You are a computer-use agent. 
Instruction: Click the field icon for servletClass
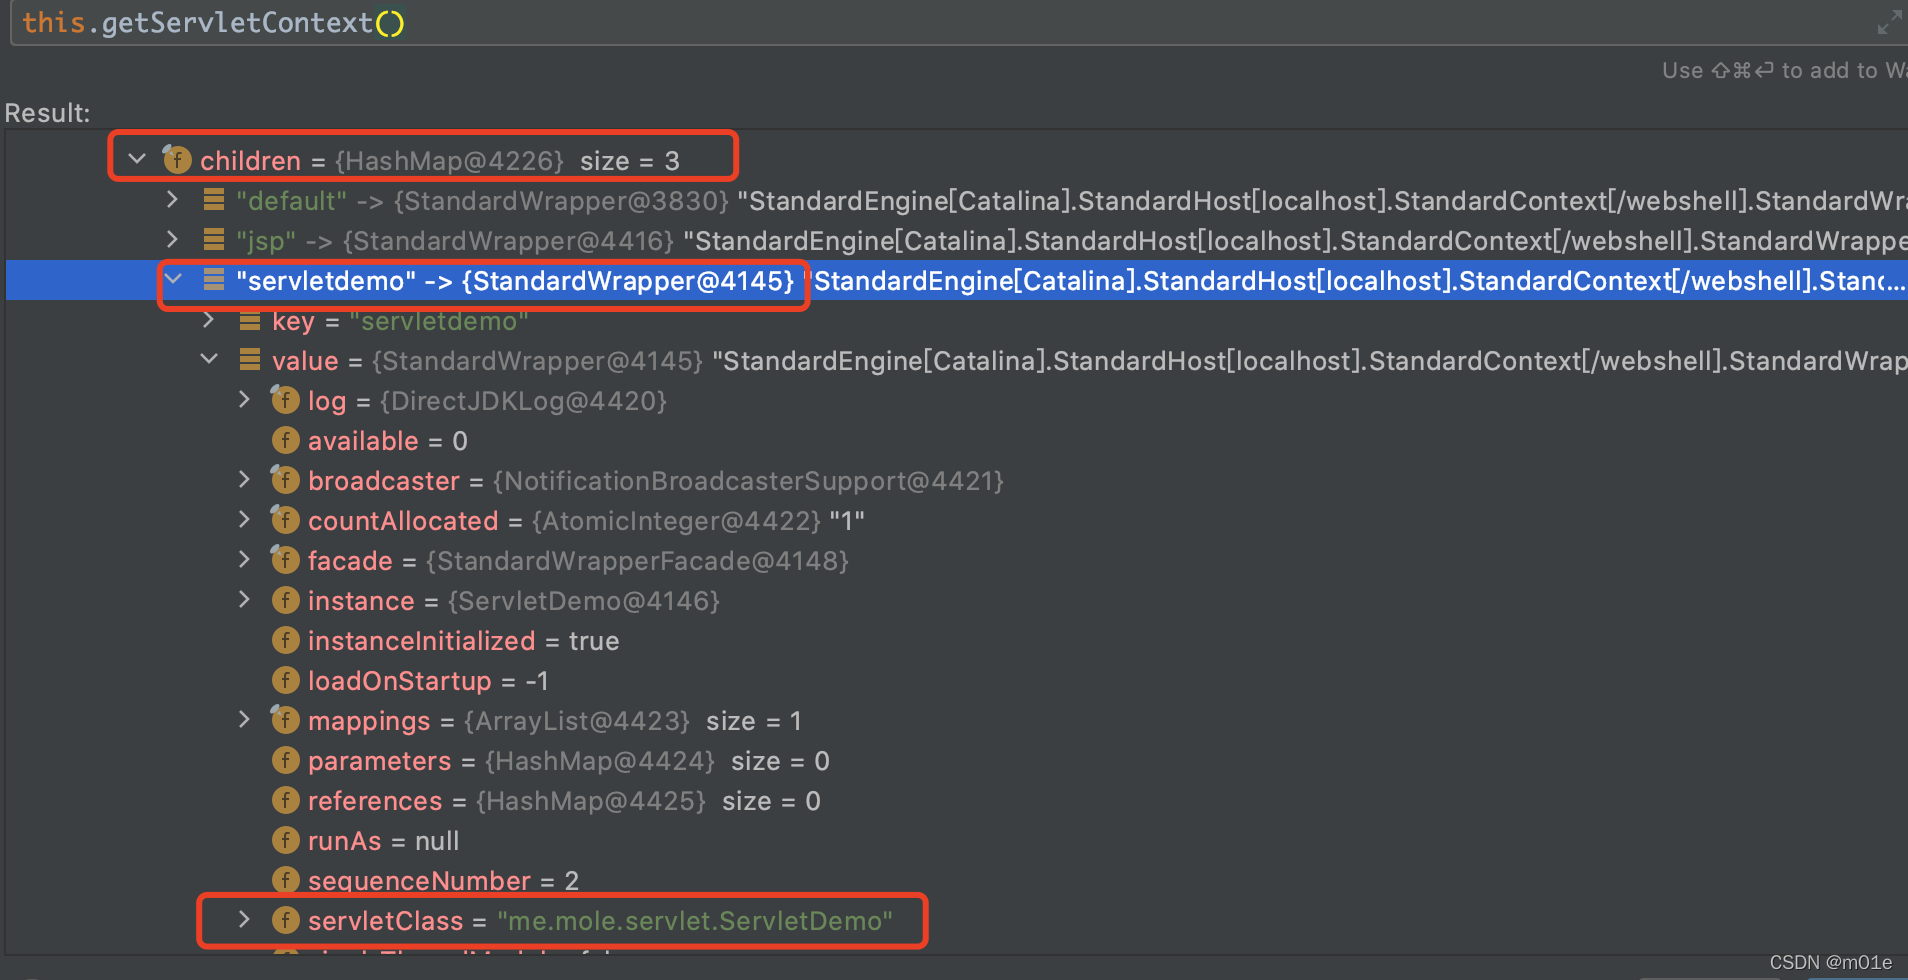coord(286,920)
